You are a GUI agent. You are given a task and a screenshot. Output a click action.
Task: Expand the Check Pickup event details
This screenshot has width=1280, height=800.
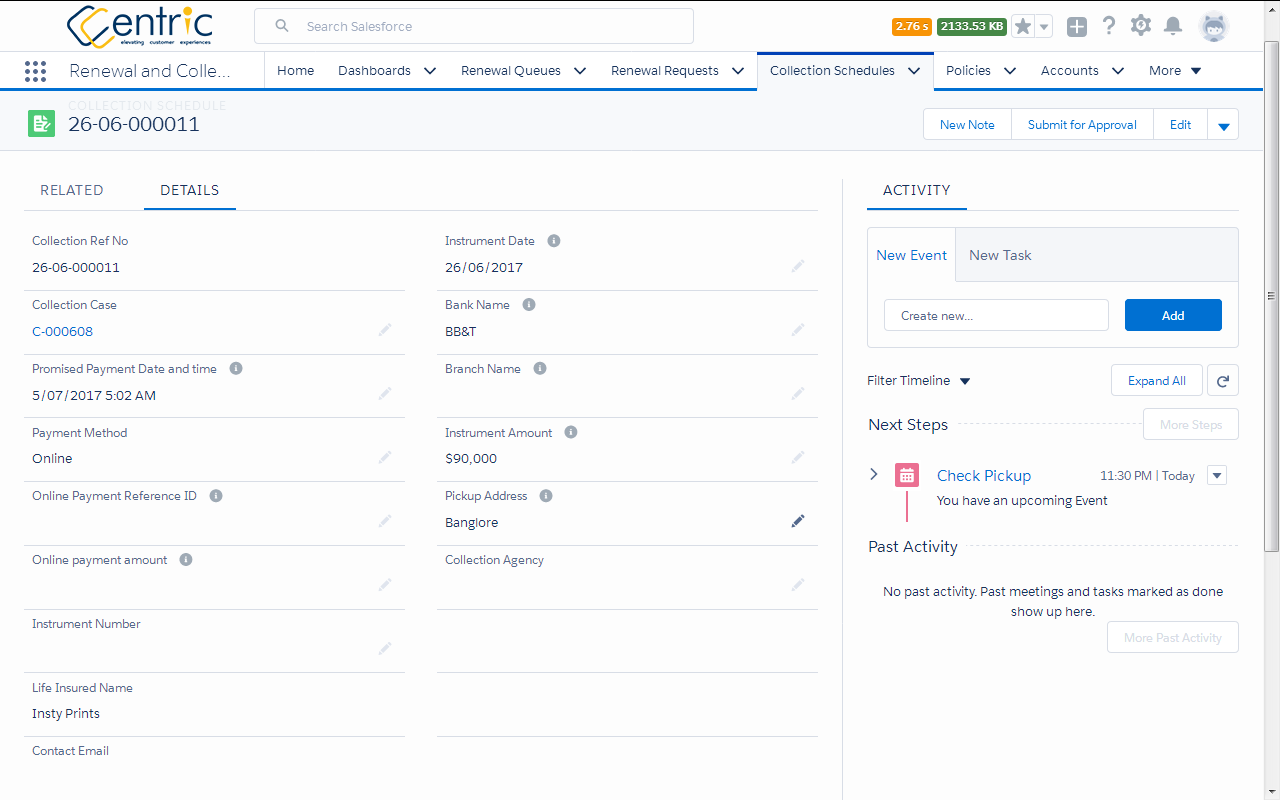pos(873,474)
